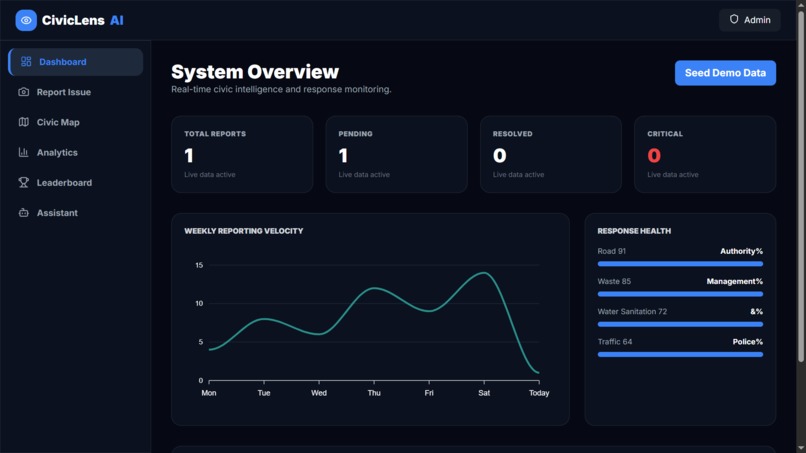Screen dimensions: 806x453
Task: Open the Assistant section
Action: coord(76,213)
